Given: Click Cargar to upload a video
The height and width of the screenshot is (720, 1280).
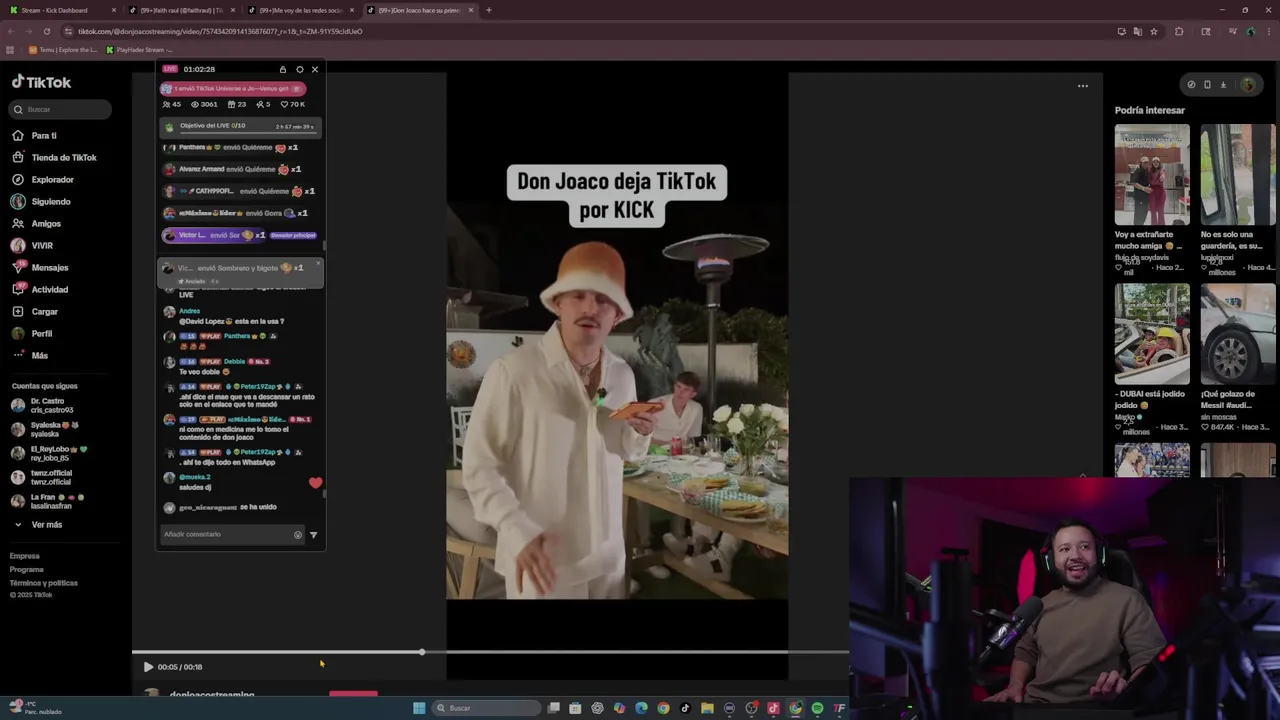Looking at the screenshot, I should coord(35,311).
